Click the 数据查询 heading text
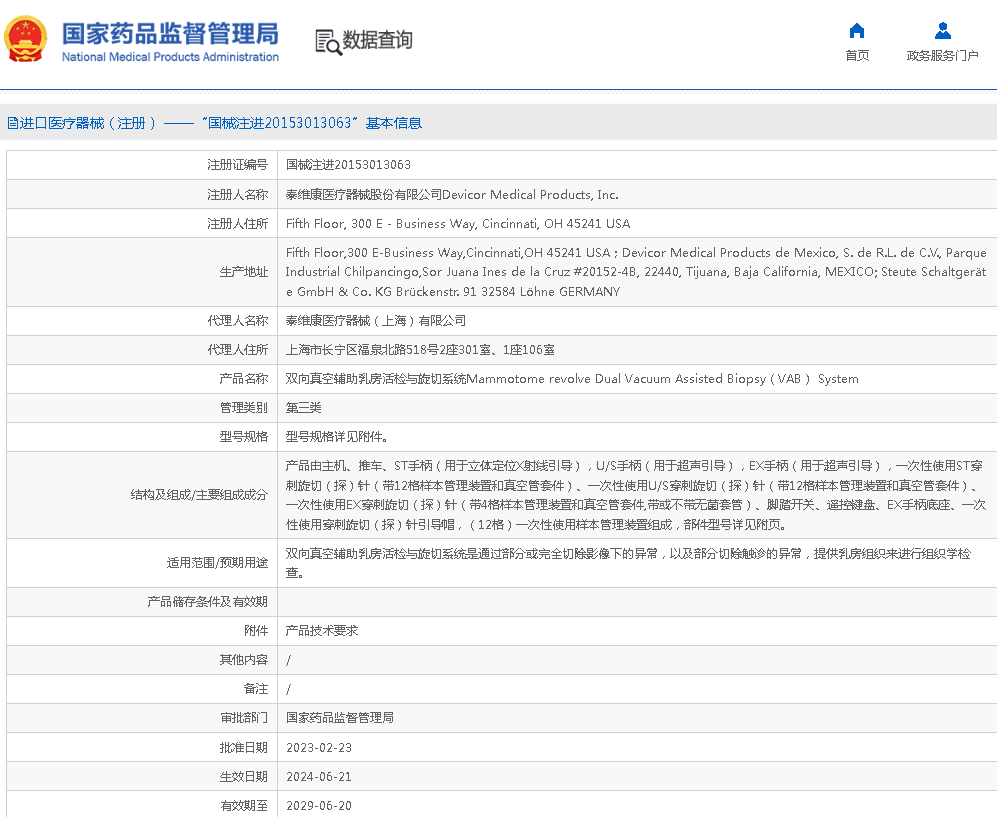Viewport: 997px width, 817px height. coord(377,40)
